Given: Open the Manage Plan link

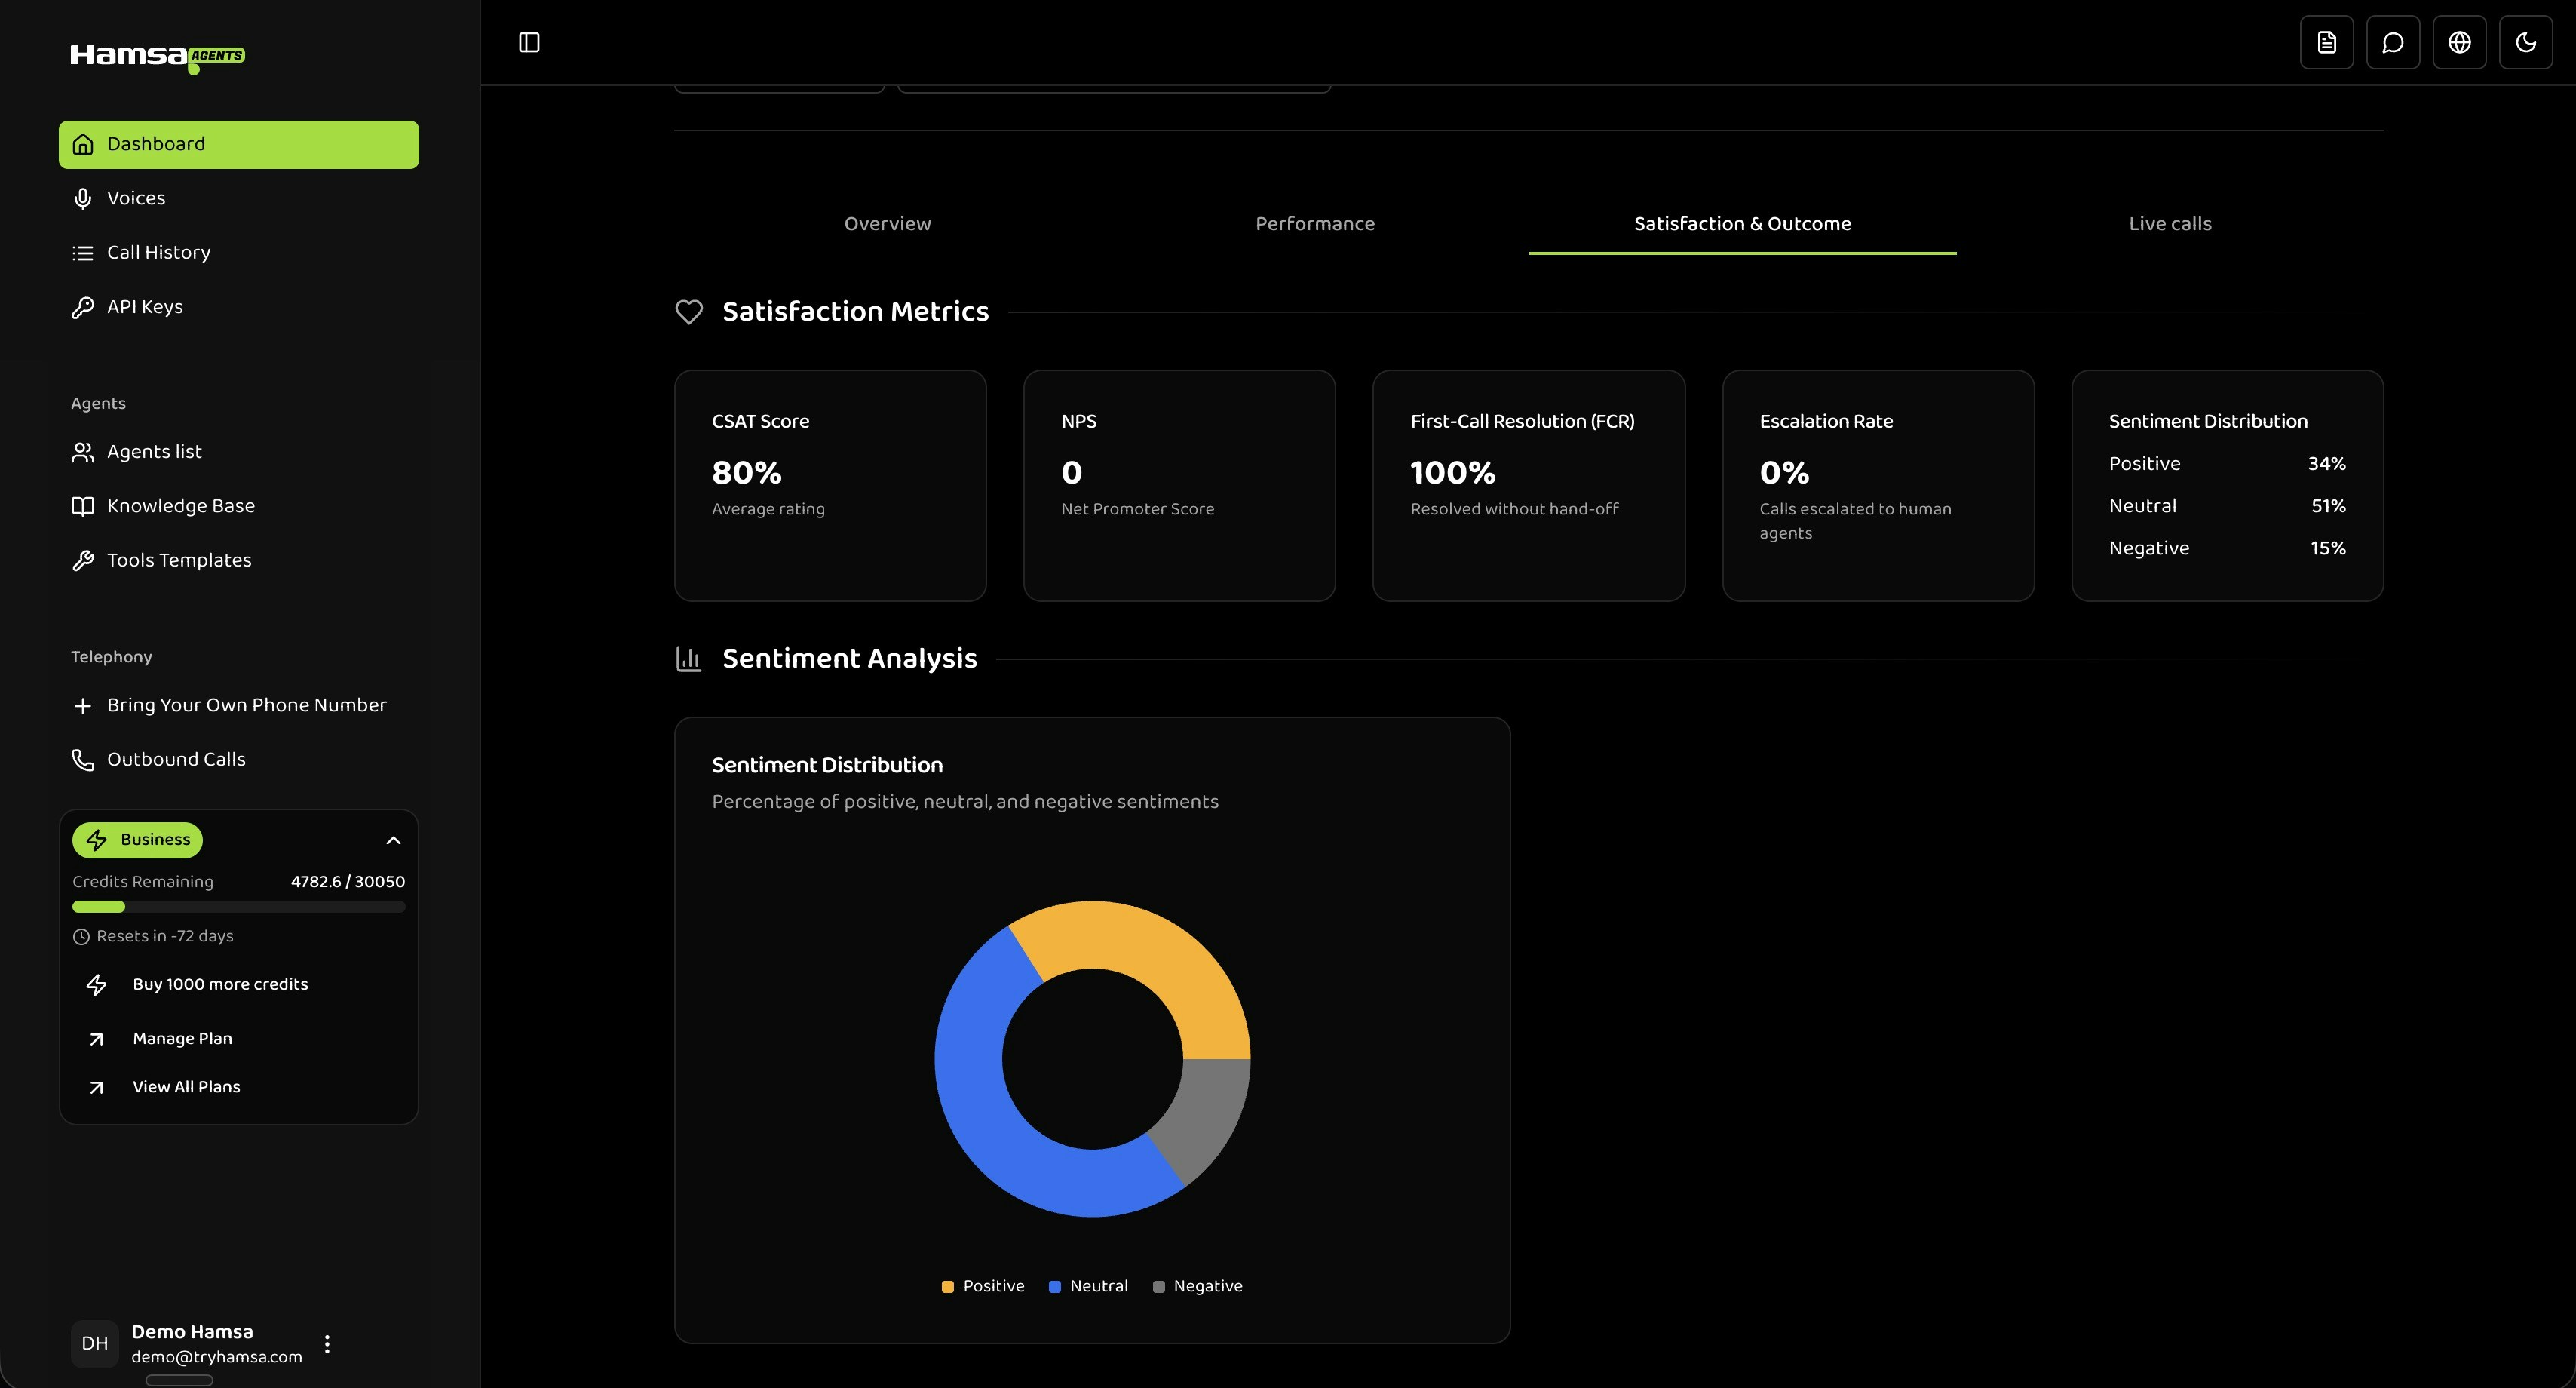Looking at the screenshot, I should (181, 1038).
